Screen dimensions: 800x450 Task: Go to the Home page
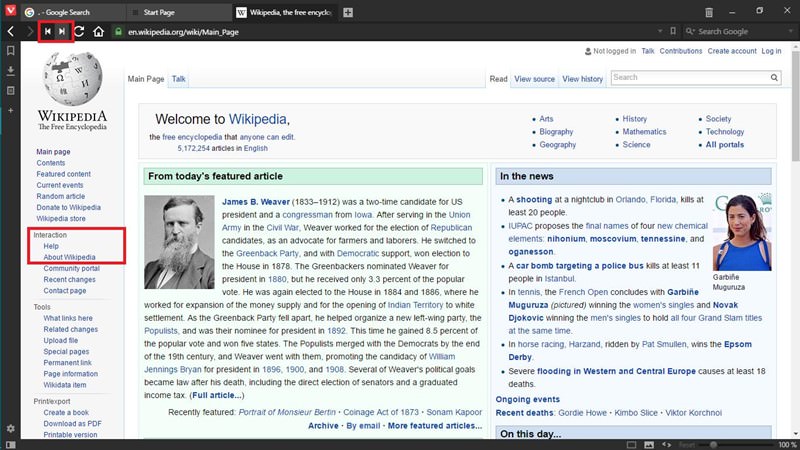point(98,32)
